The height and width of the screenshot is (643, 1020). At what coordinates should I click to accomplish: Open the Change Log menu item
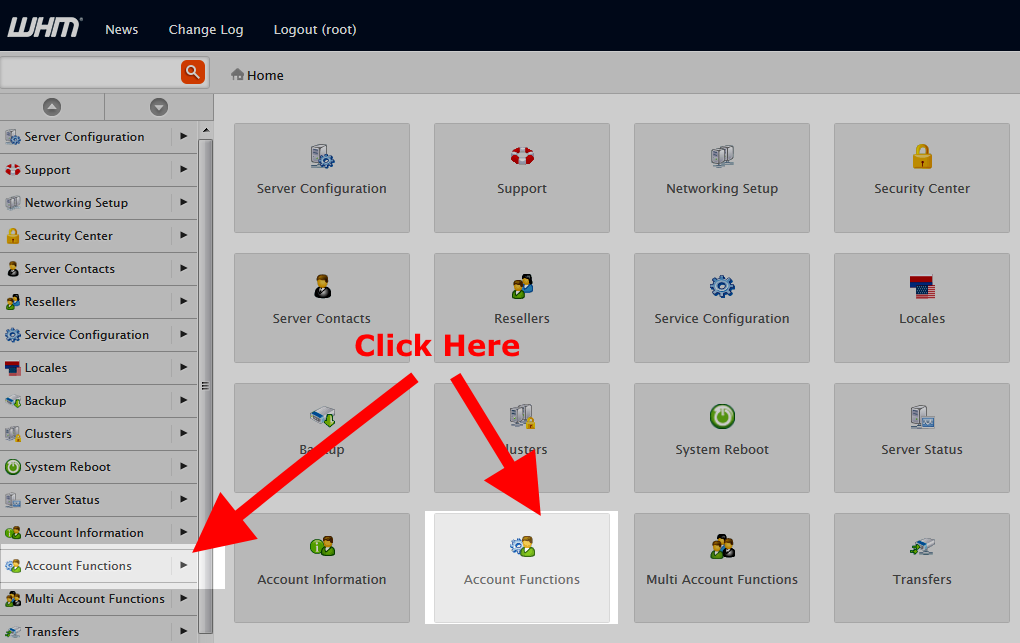tap(206, 30)
